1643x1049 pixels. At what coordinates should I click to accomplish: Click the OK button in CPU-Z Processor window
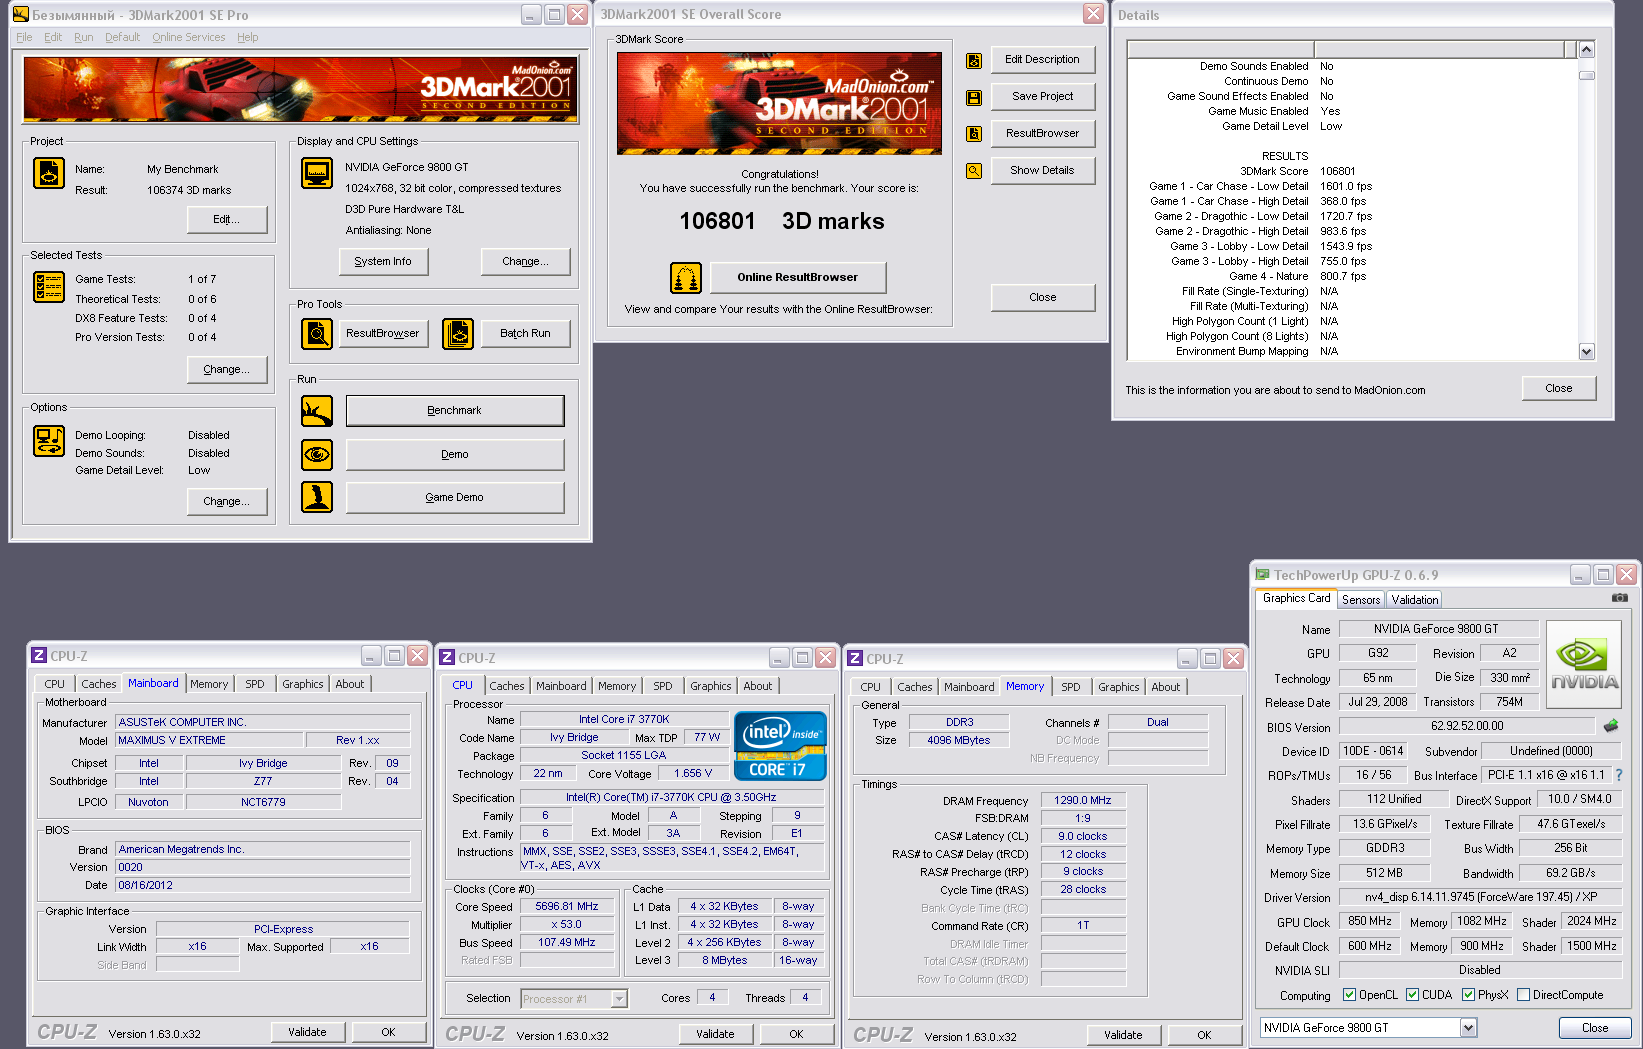pyautogui.click(x=796, y=1035)
